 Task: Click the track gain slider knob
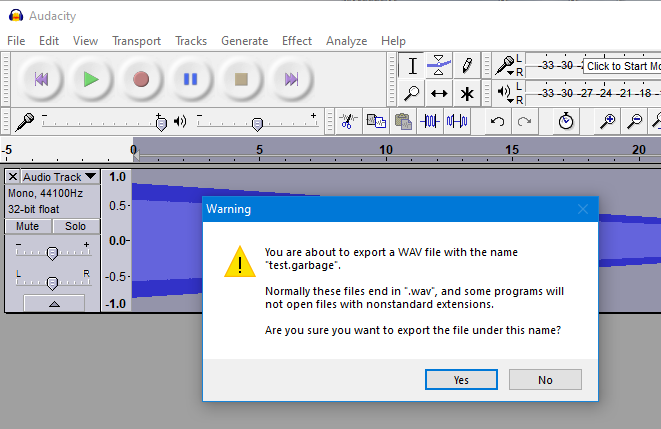(52, 253)
